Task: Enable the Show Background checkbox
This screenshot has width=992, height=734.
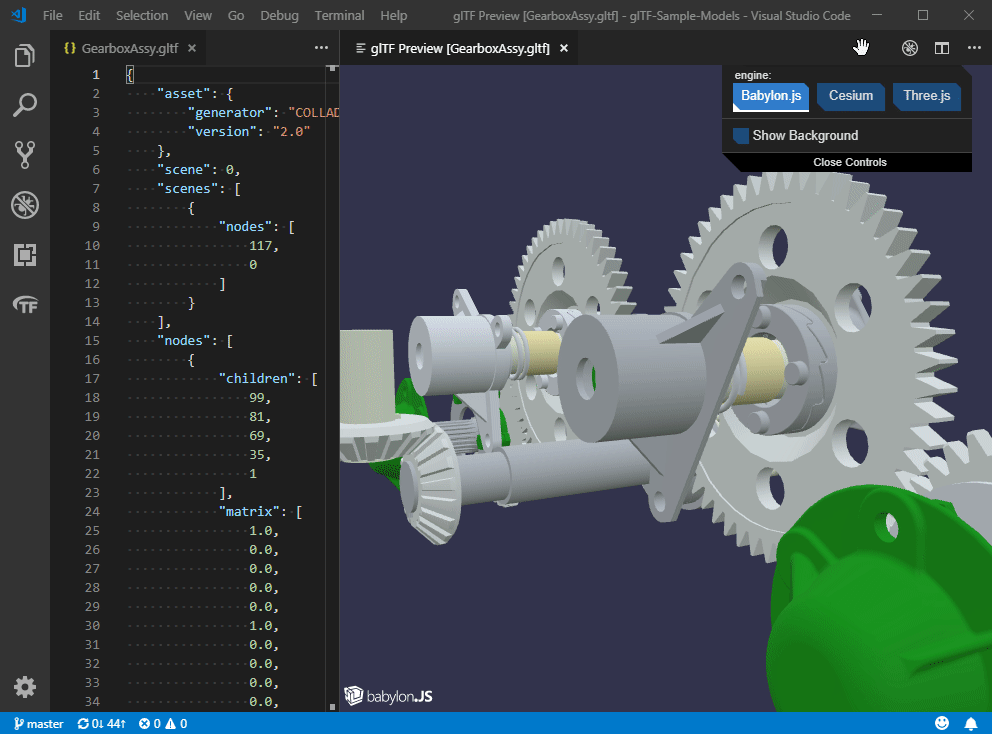Action: point(741,136)
